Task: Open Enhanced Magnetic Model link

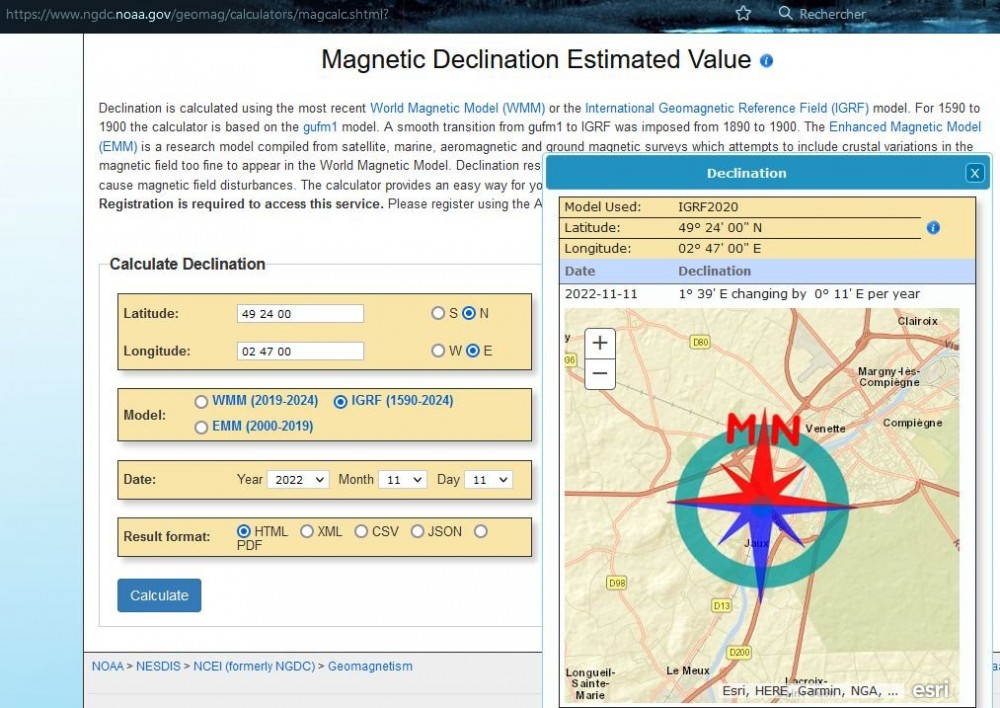Action: click(x=905, y=127)
